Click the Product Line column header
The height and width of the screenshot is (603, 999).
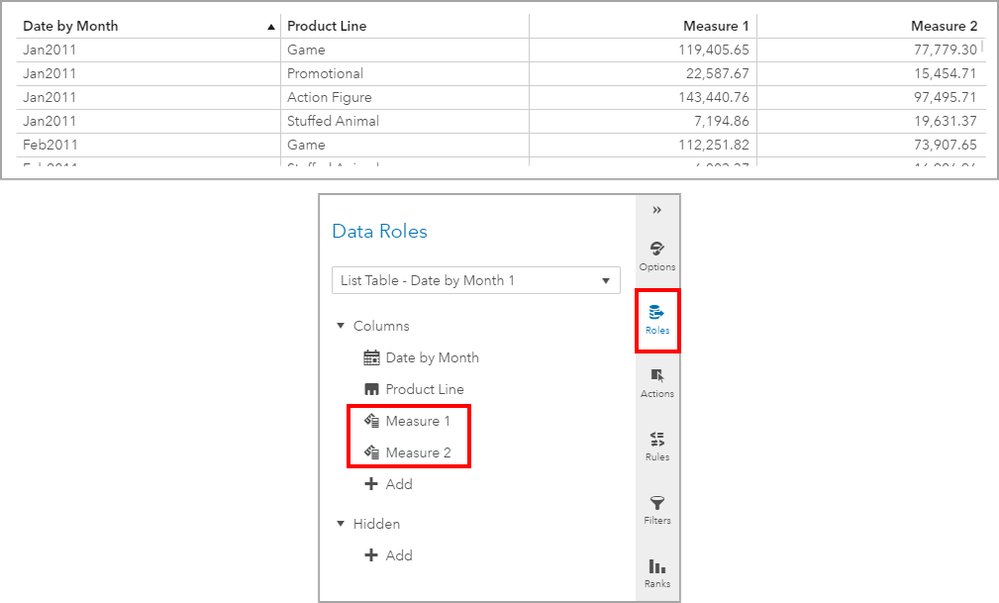click(x=326, y=26)
